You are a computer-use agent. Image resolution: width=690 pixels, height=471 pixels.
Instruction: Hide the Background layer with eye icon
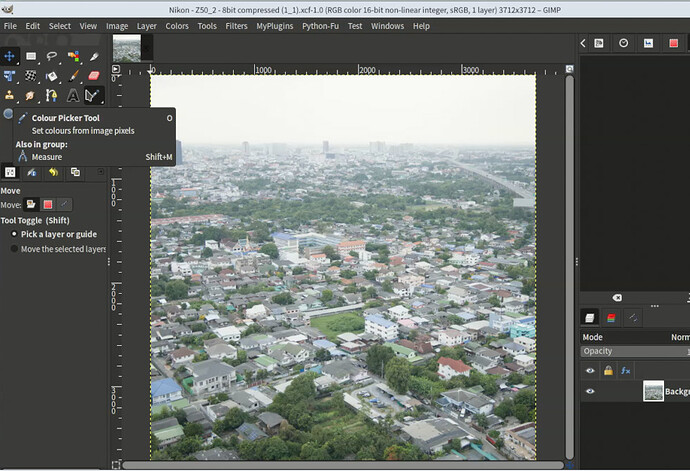pos(590,391)
